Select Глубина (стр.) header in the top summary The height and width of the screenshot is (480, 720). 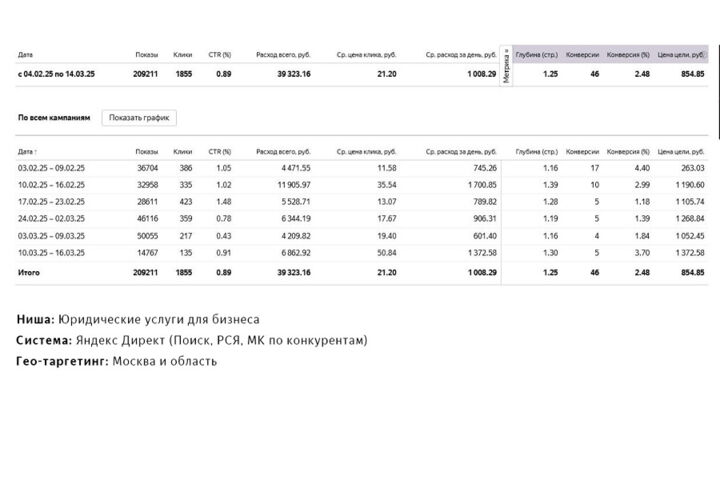point(536,55)
